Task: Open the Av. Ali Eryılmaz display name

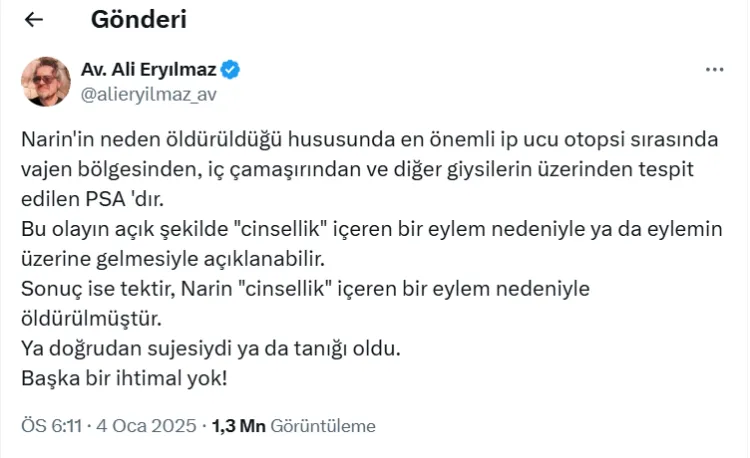Action: 149,70
